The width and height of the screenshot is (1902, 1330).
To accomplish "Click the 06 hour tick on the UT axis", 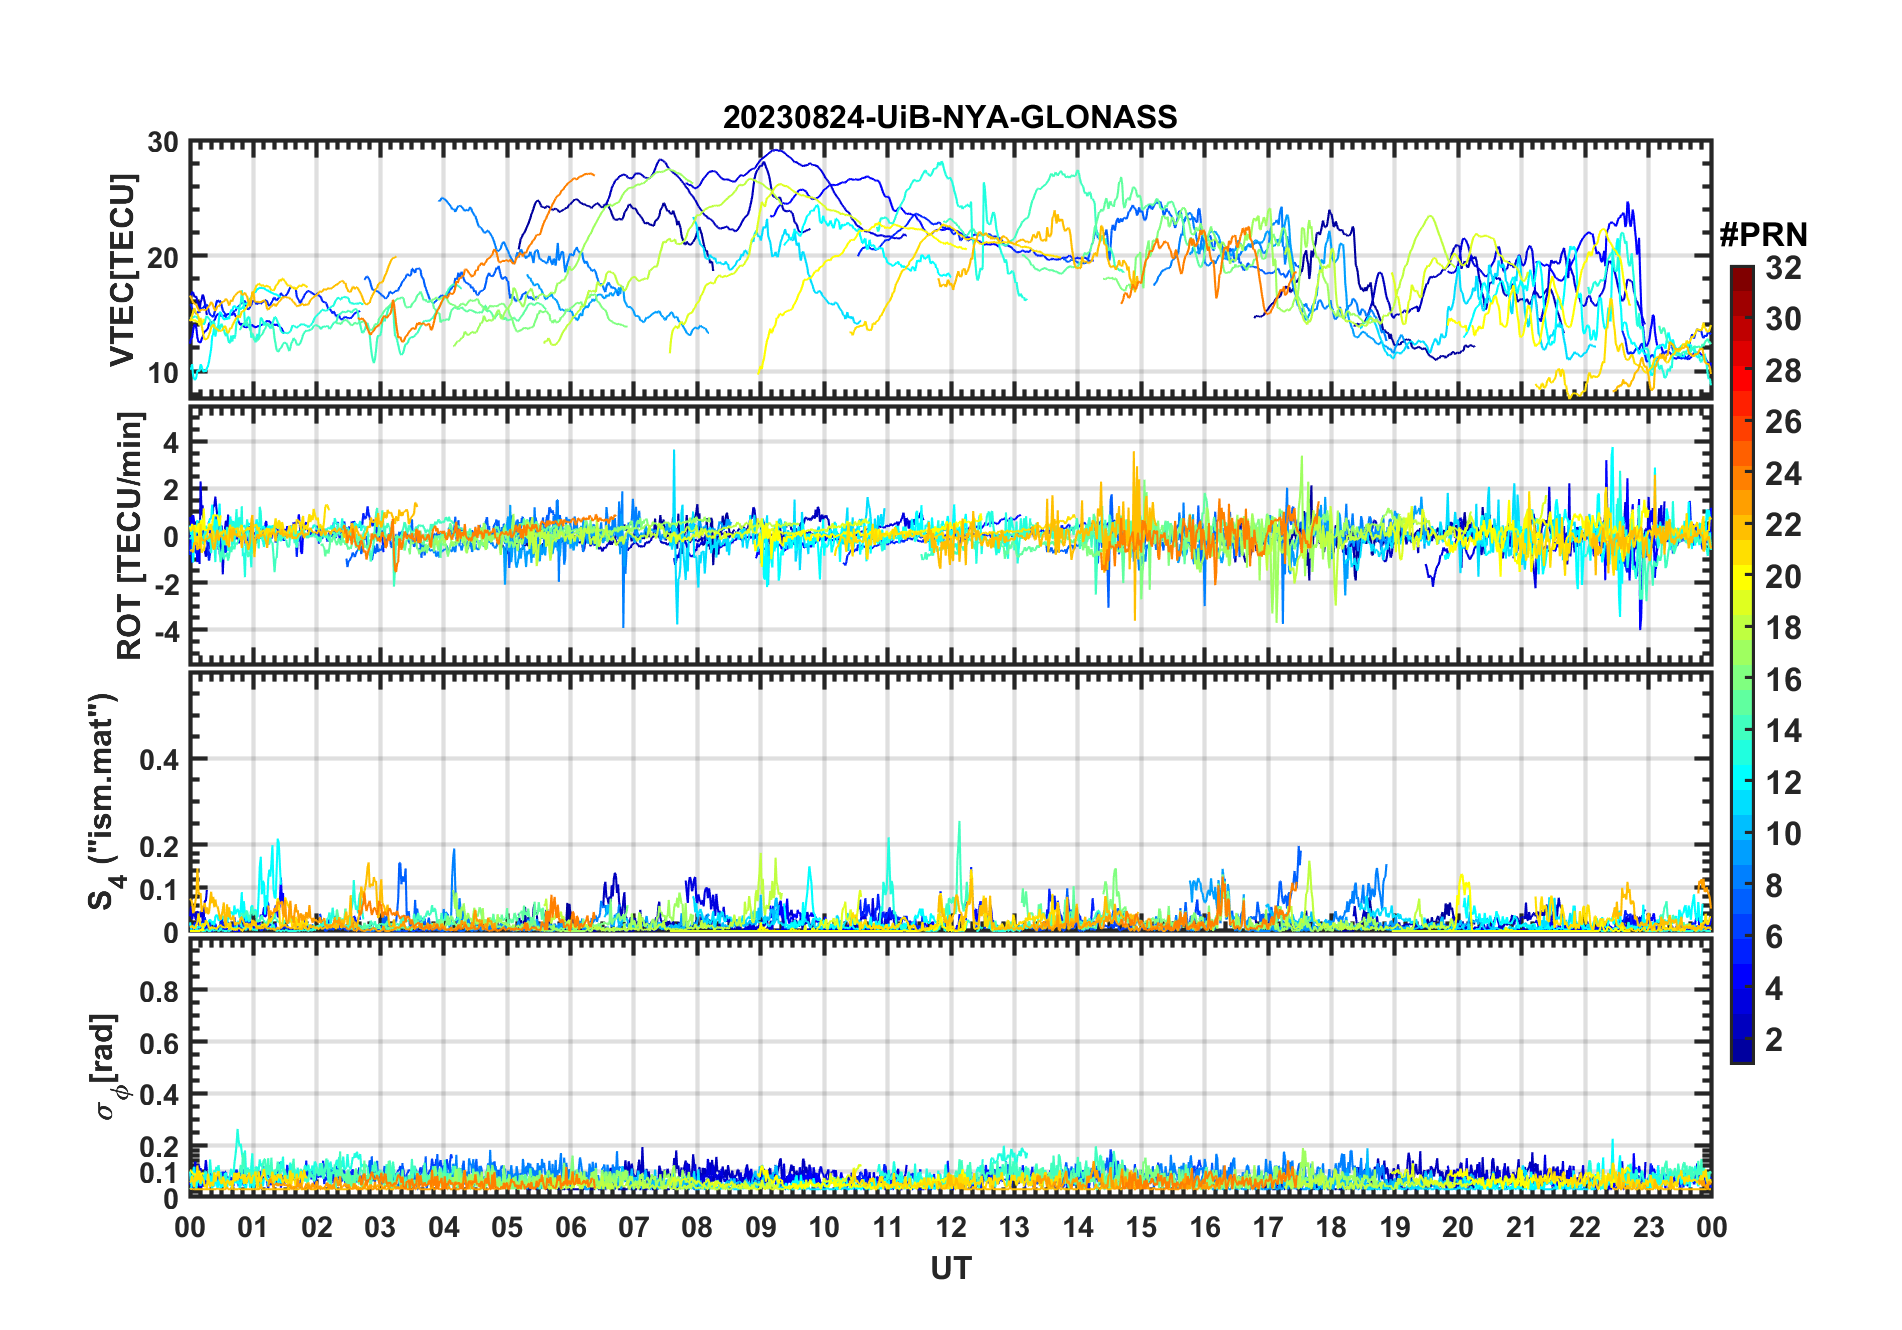I will tap(570, 1227).
